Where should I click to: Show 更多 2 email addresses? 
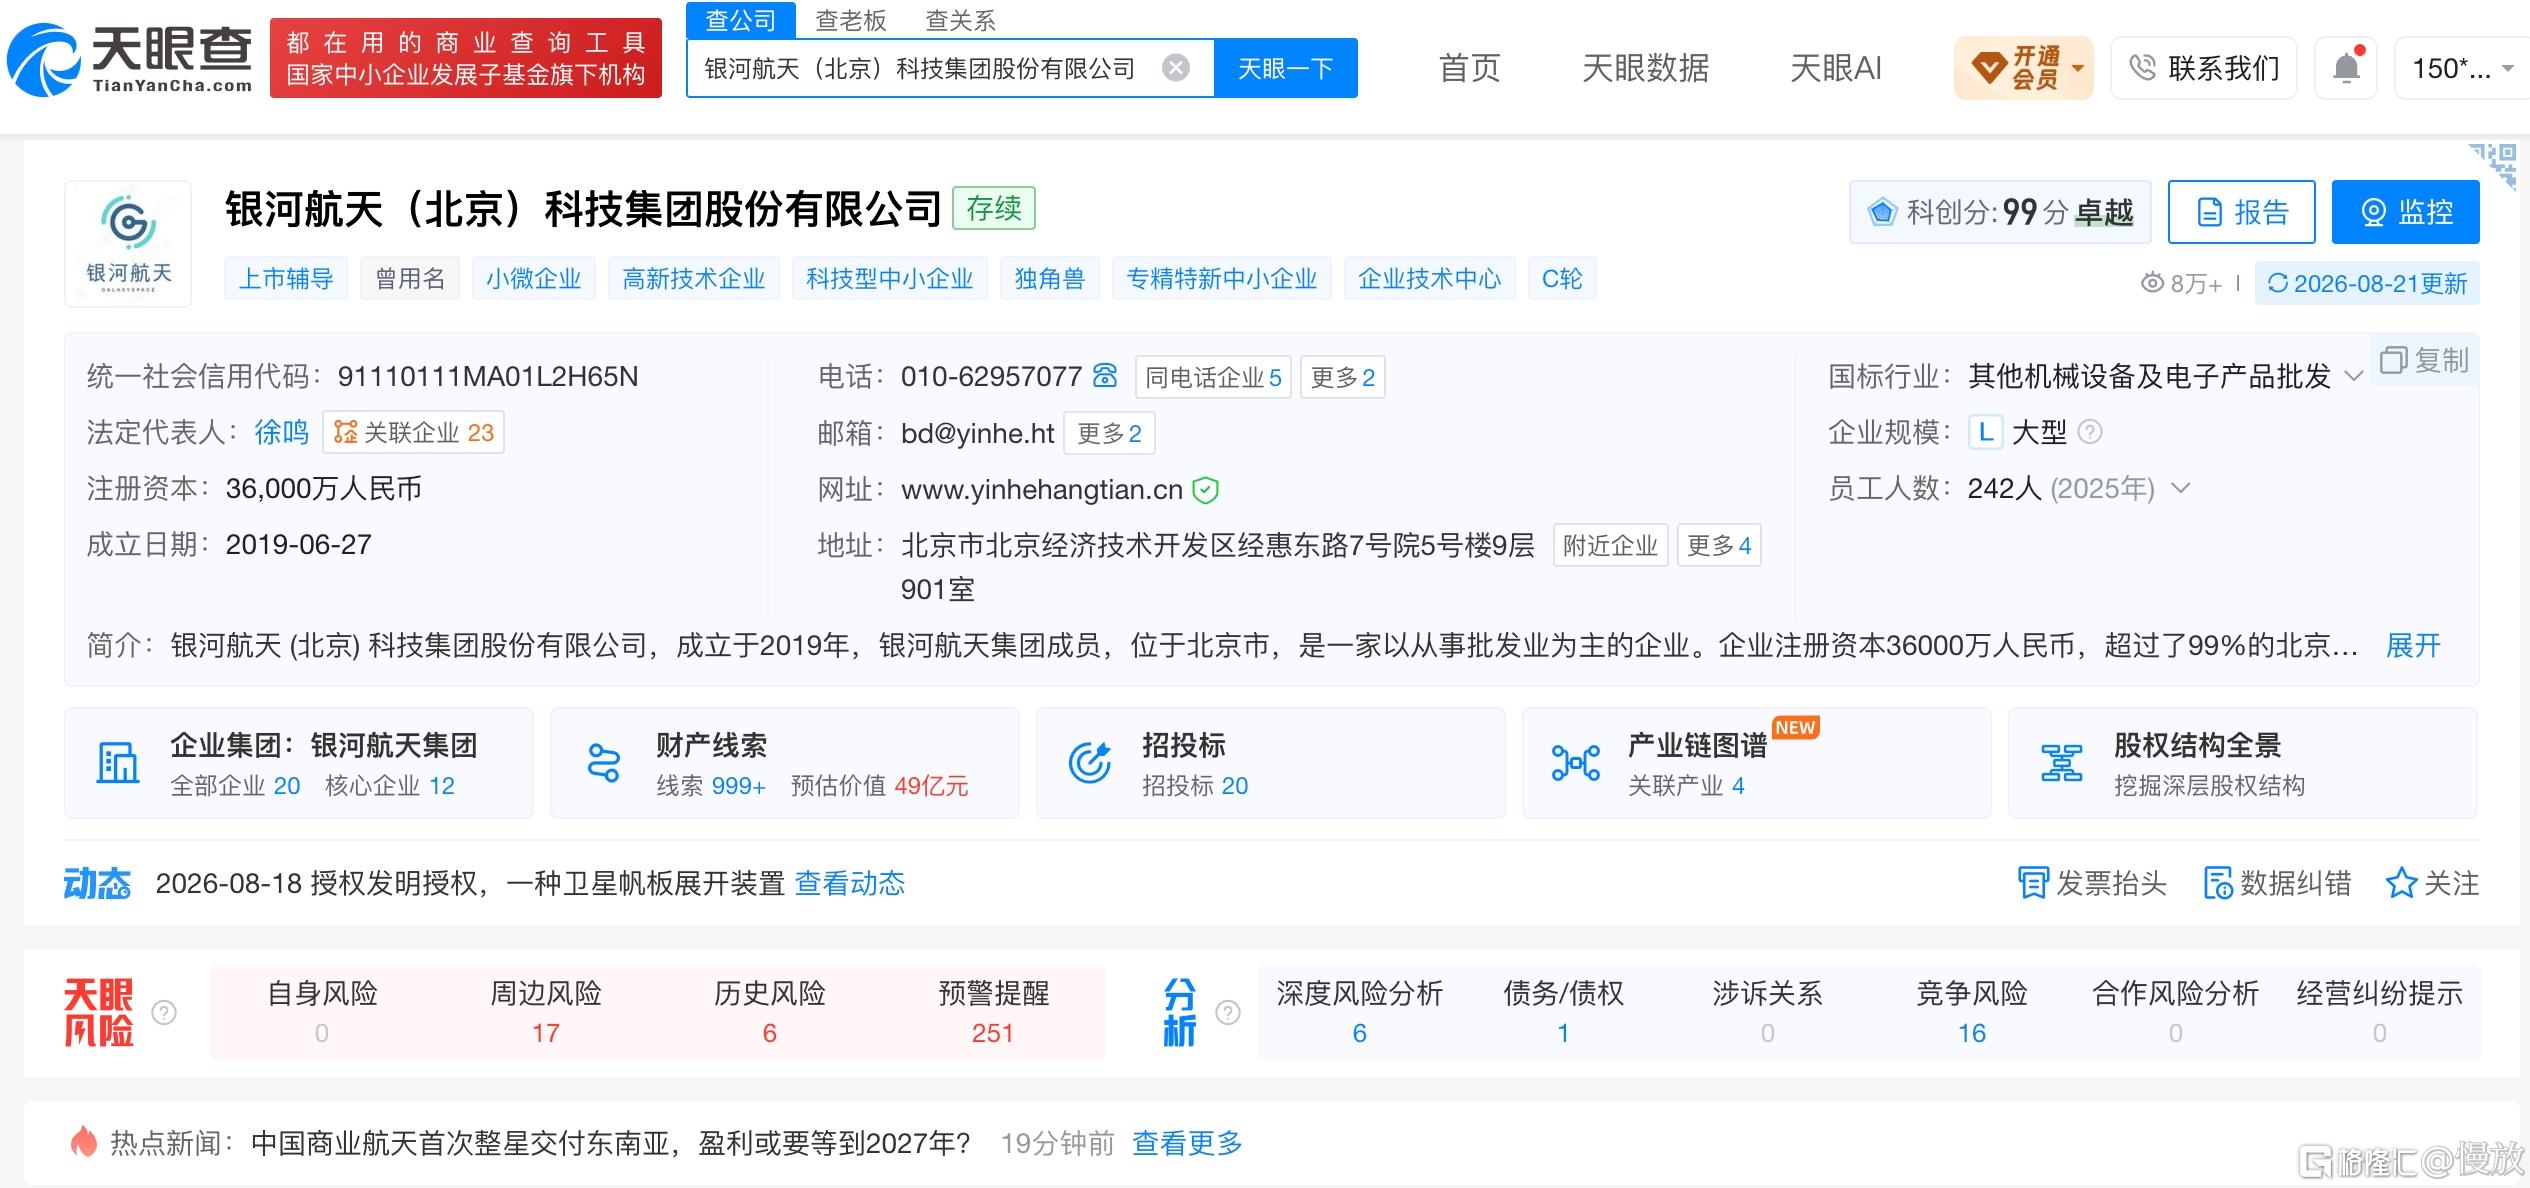pos(1109,433)
